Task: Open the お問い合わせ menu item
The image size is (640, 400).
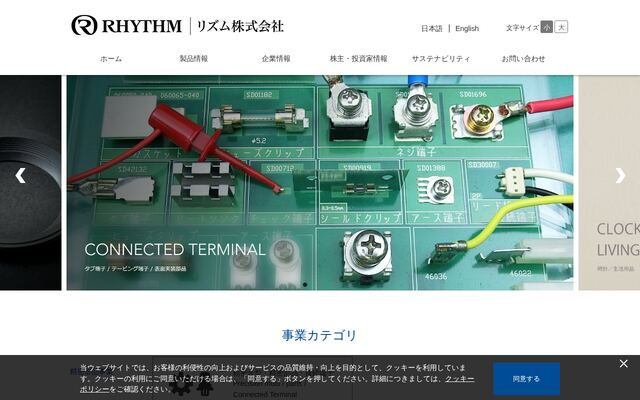Action: [523, 59]
